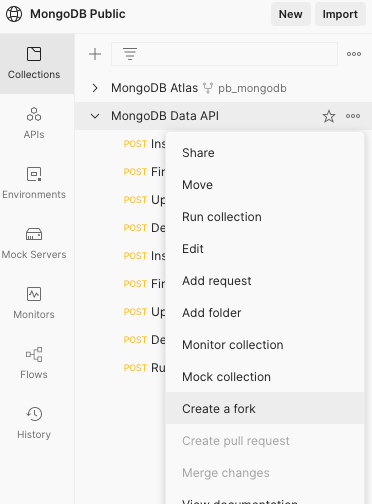Click the pb_mongodb fork label

point(252,88)
